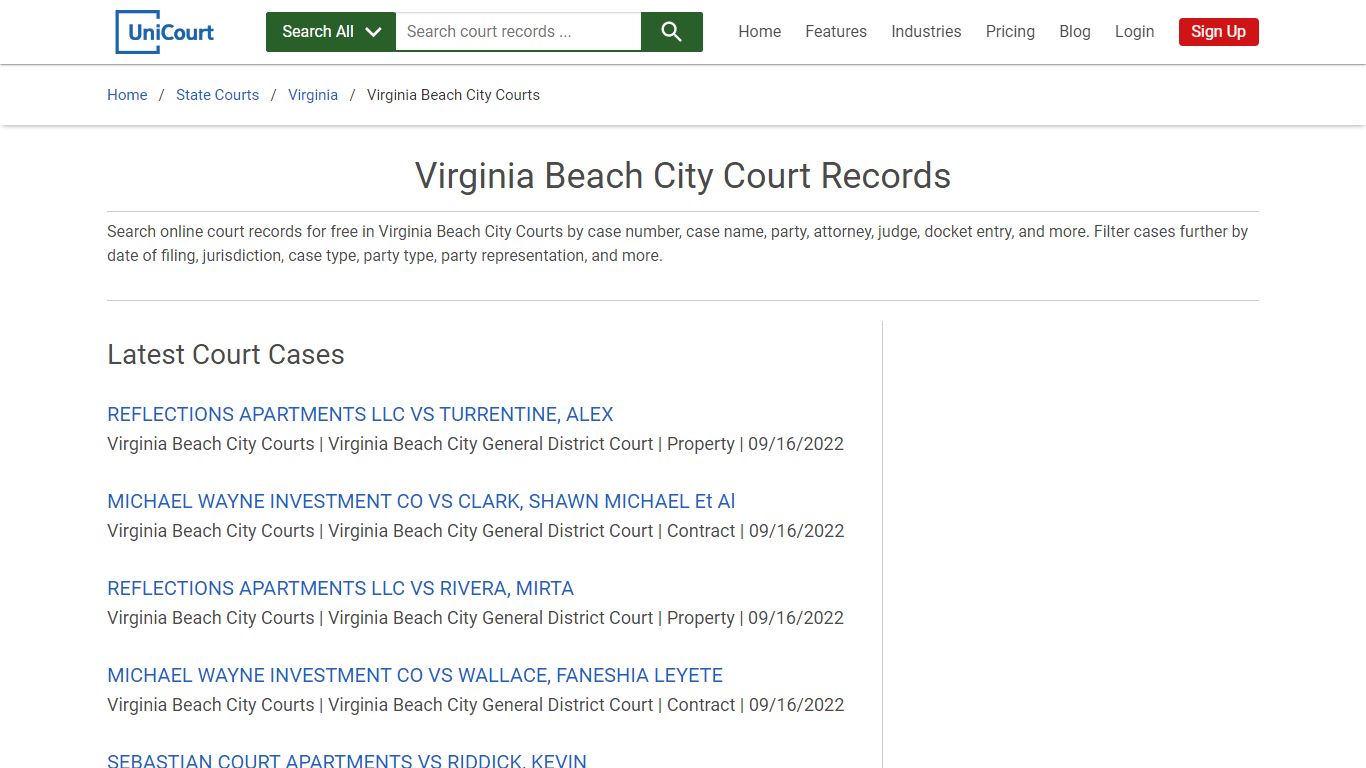Image resolution: width=1366 pixels, height=768 pixels.
Task: Select details line under Wallace, Faneshia case
Action: tap(476, 705)
